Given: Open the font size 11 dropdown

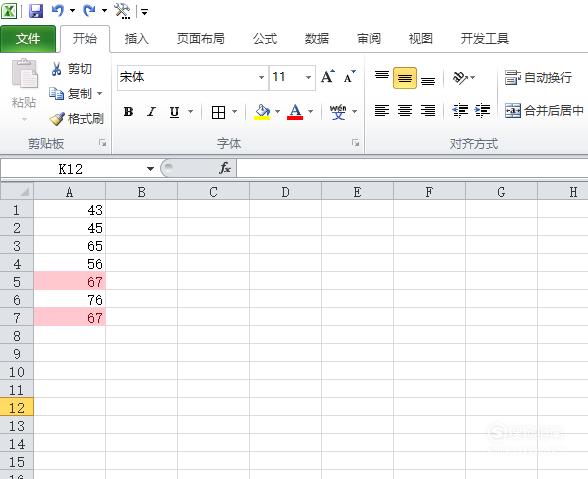Looking at the screenshot, I should (308, 77).
